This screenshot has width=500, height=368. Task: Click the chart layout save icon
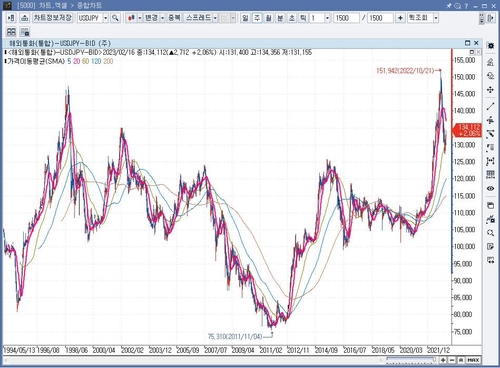click(x=25, y=32)
